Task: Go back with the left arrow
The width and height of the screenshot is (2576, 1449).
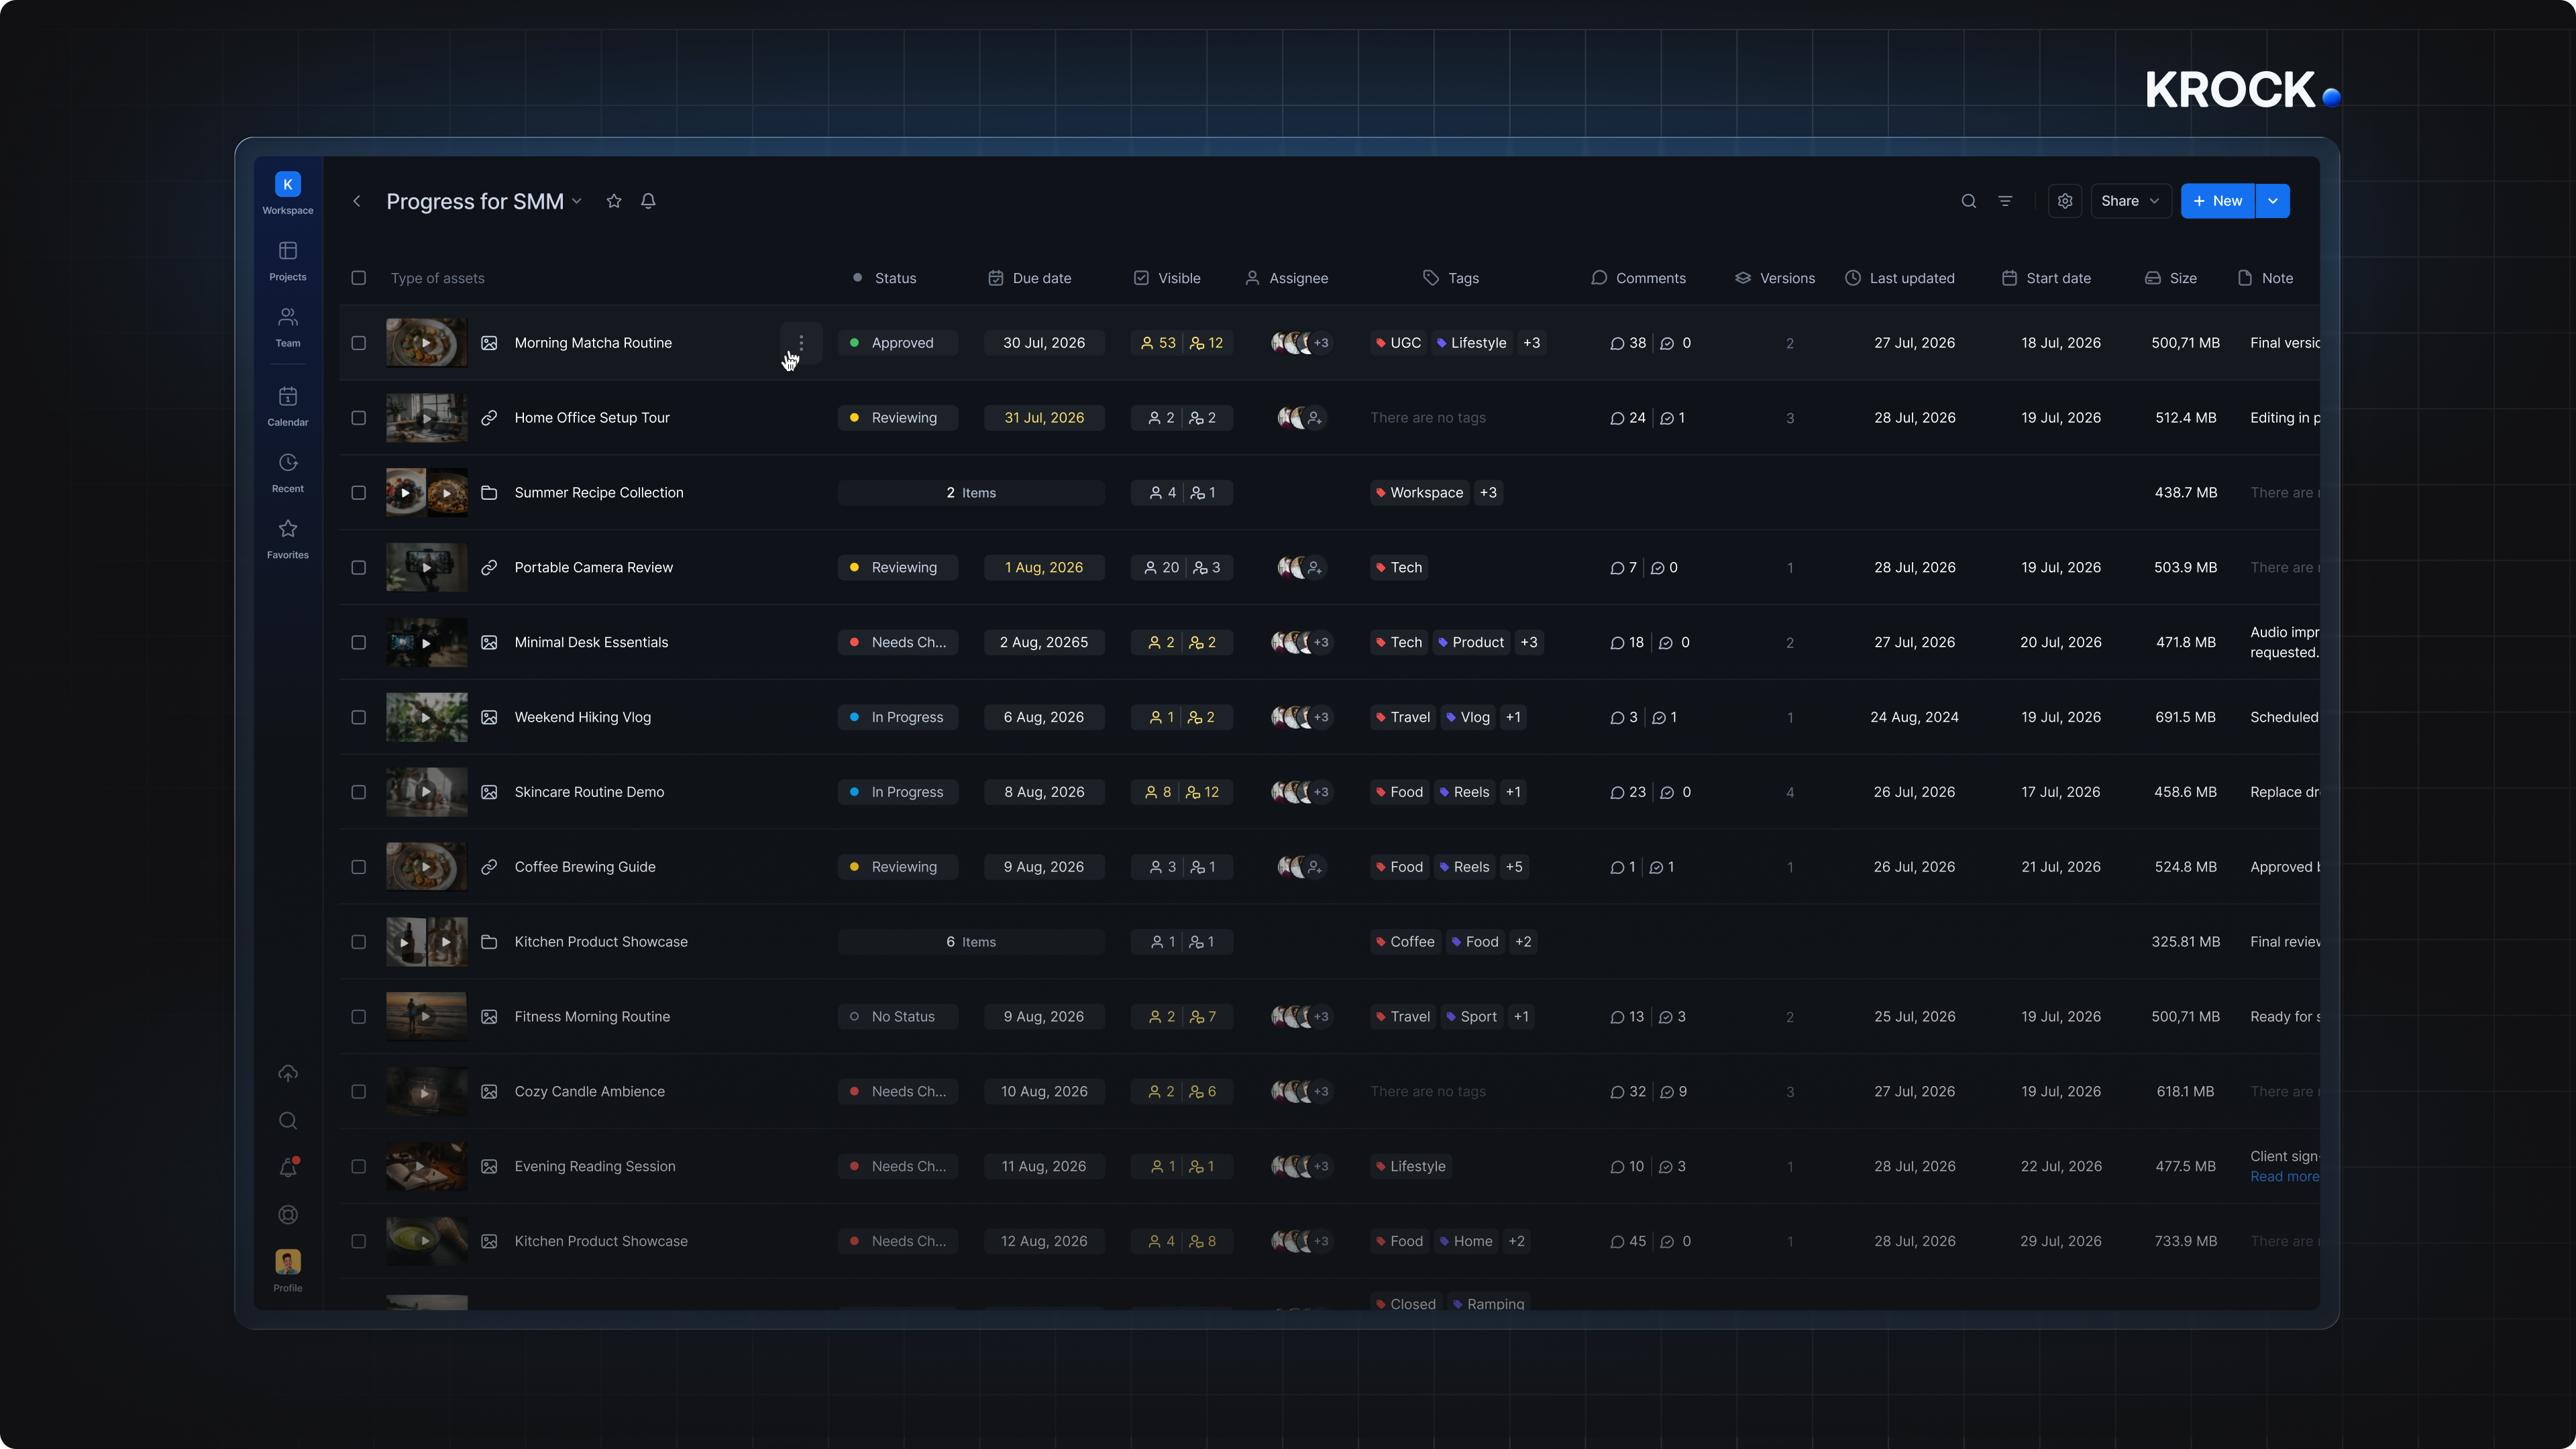Action: 356,201
